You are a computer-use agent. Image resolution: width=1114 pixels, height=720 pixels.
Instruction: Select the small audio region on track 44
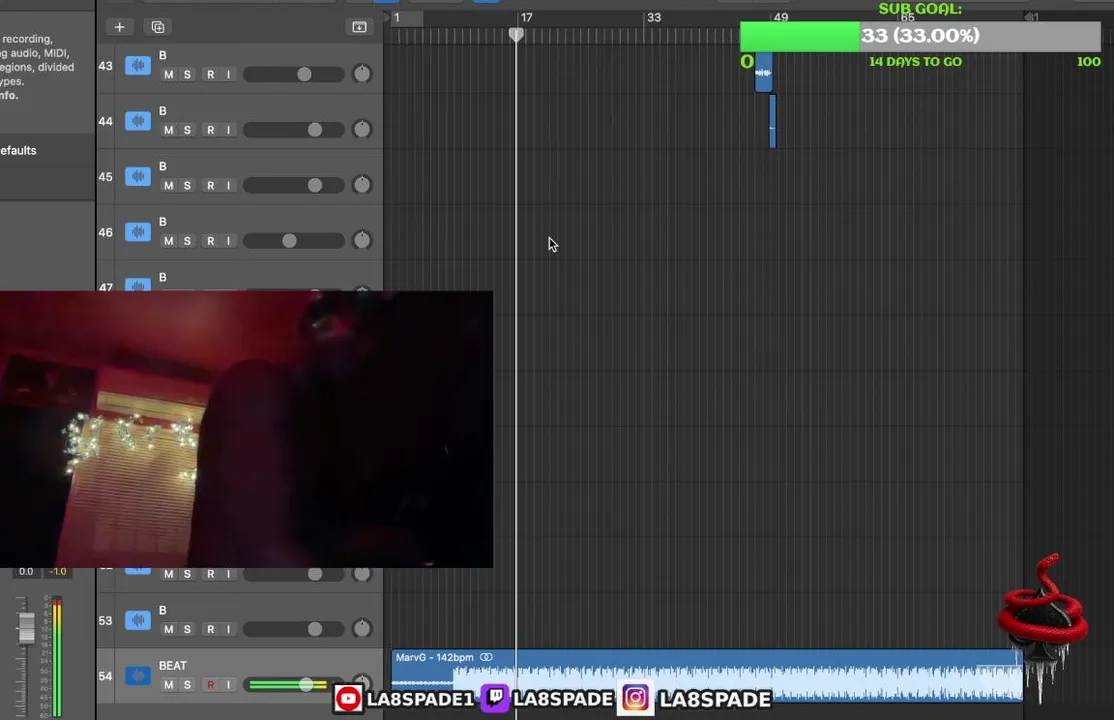point(772,121)
